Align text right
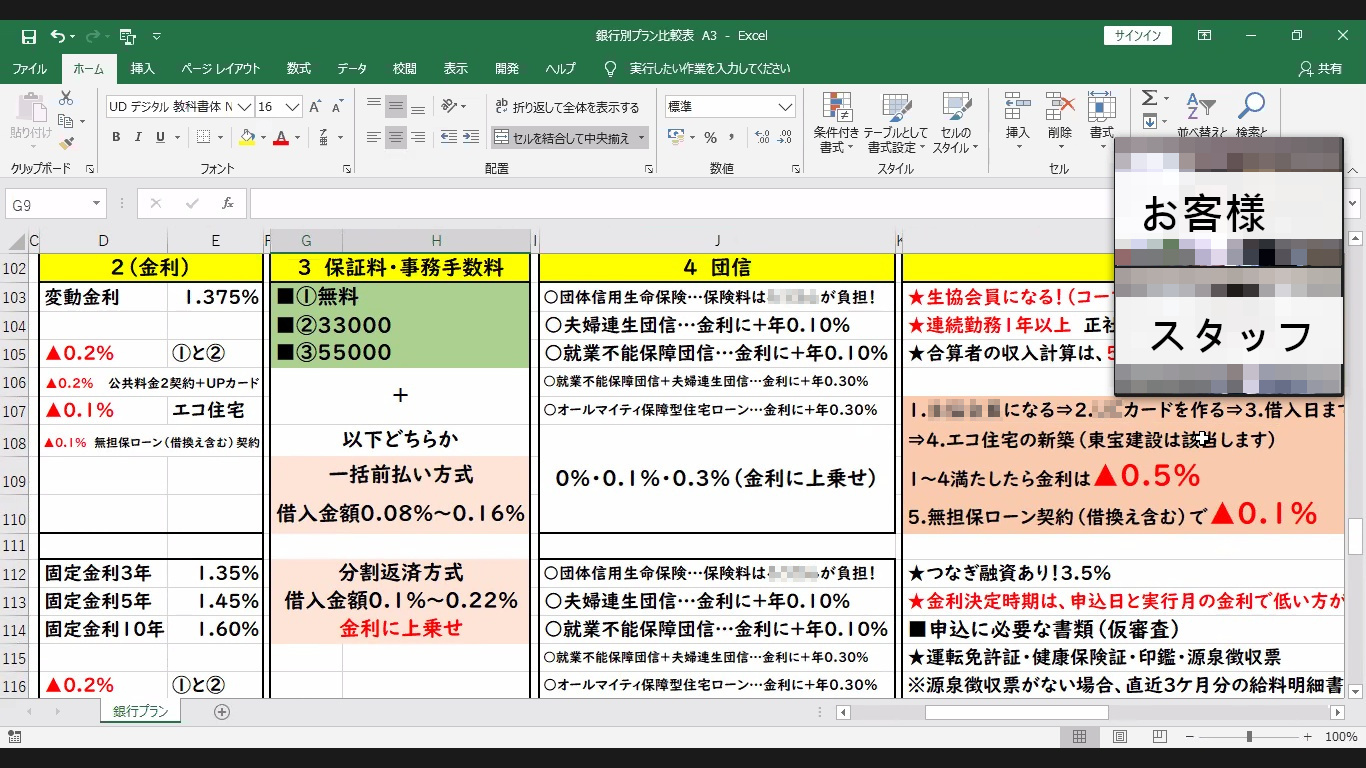 coord(418,137)
